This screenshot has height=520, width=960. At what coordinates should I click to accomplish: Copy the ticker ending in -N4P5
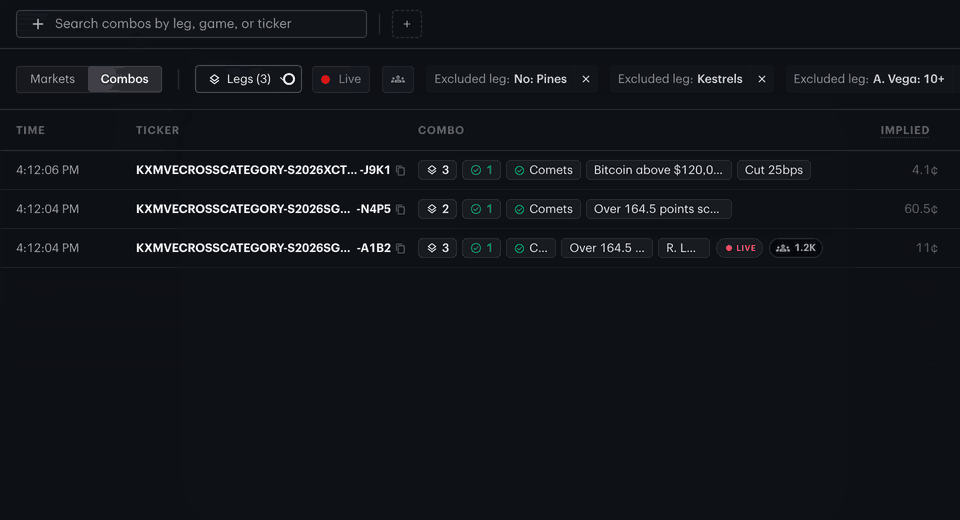click(x=400, y=209)
